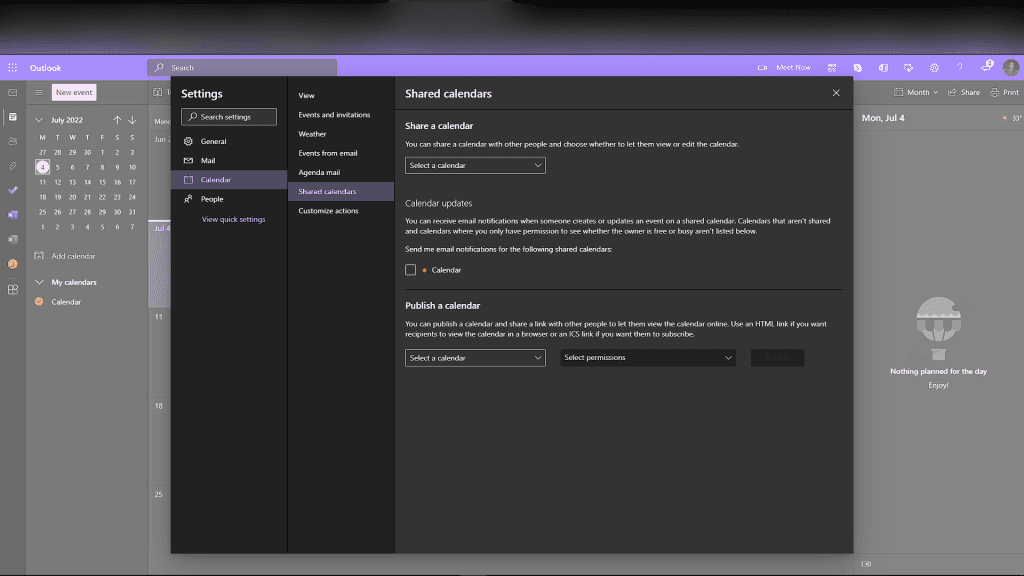Click the Search settings field
The image size is (1024, 576).
click(229, 117)
